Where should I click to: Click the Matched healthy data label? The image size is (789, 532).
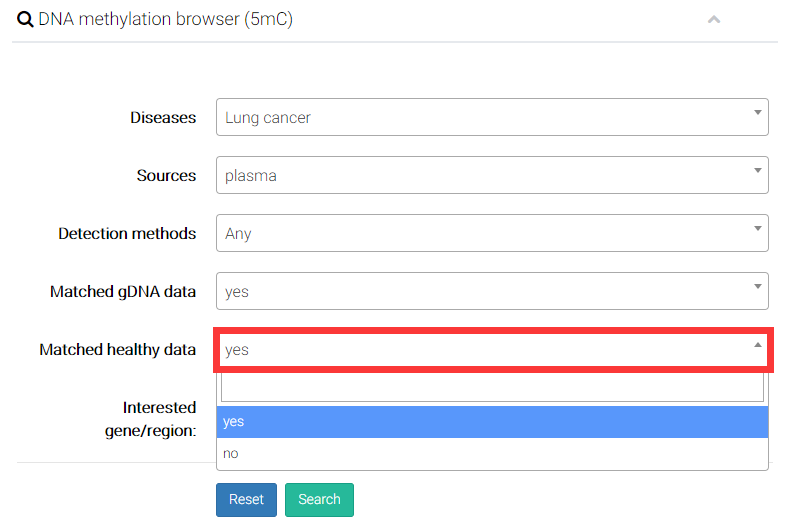[117, 350]
